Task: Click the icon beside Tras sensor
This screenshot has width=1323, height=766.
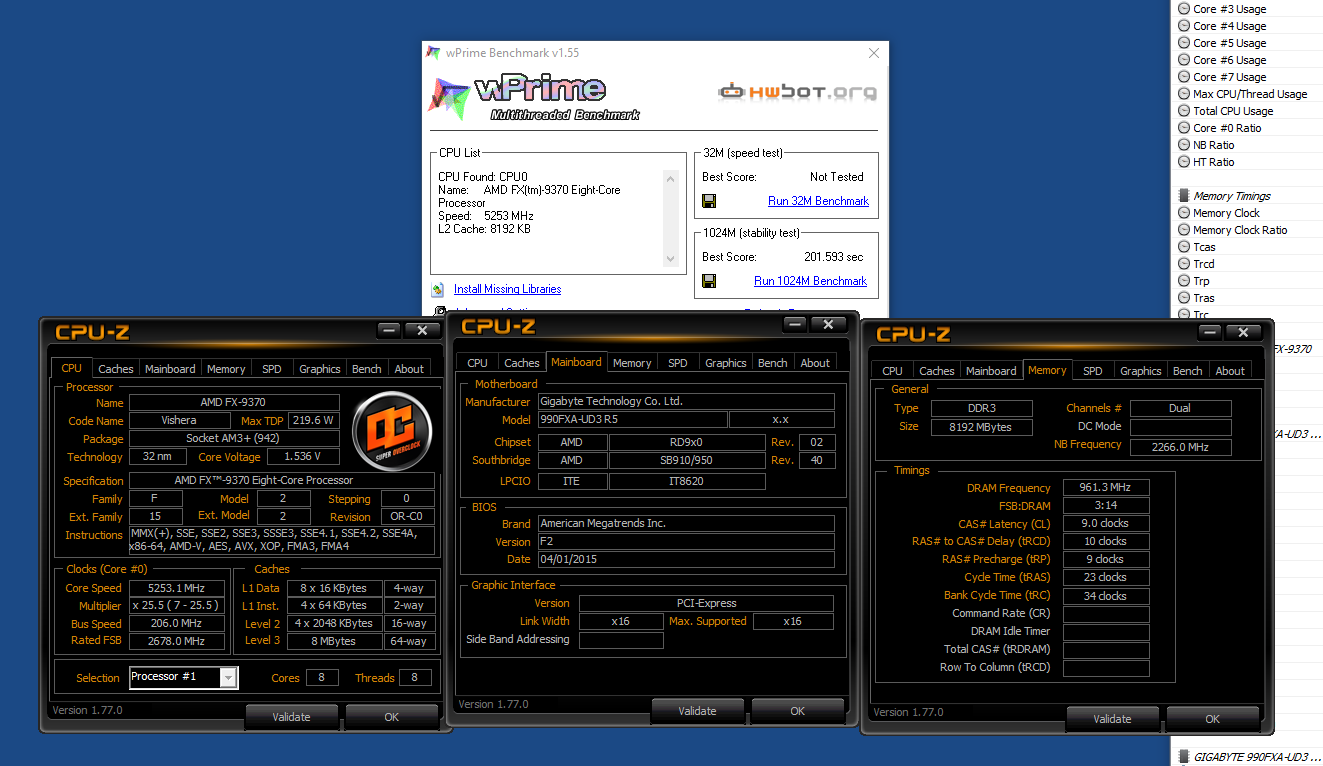Action: tap(1184, 298)
